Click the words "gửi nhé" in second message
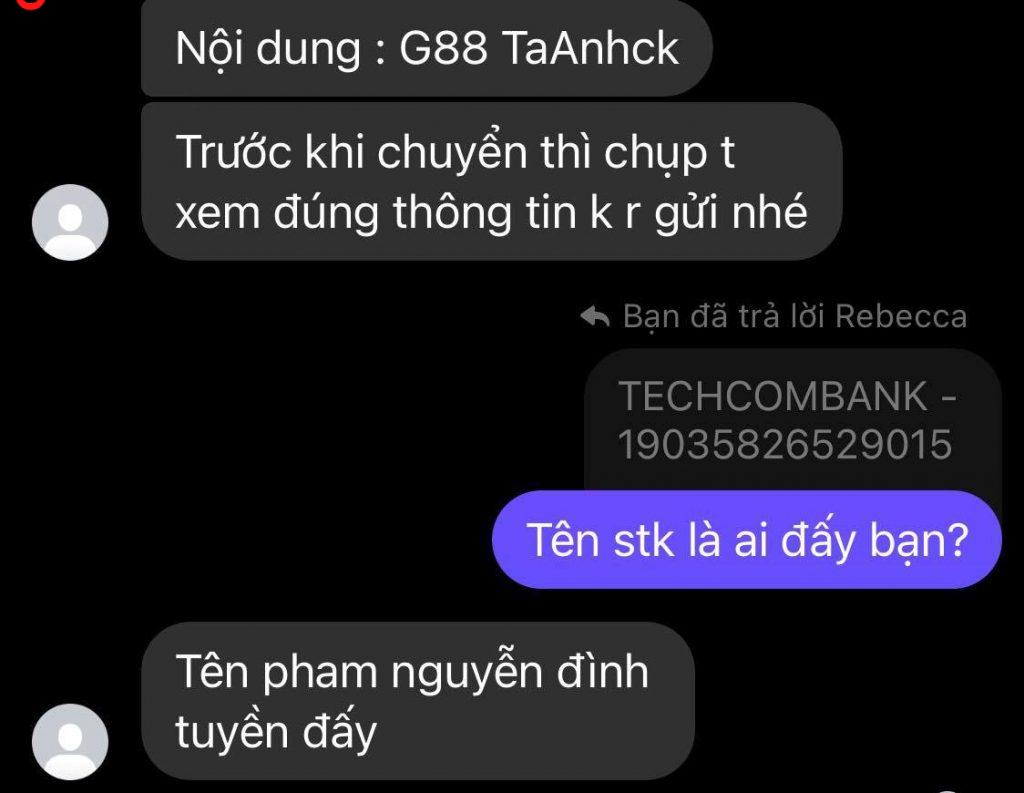Image resolution: width=1024 pixels, height=793 pixels. 731,214
